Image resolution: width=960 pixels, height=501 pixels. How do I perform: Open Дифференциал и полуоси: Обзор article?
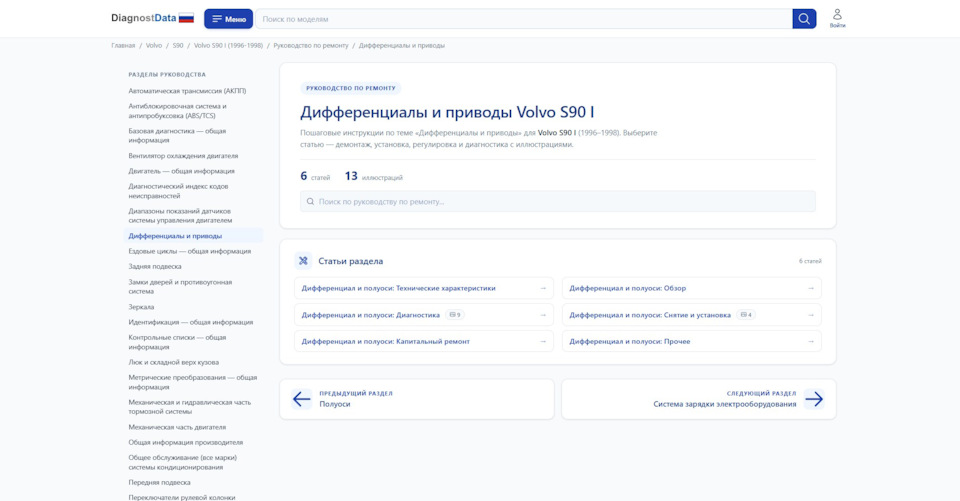click(x=692, y=288)
